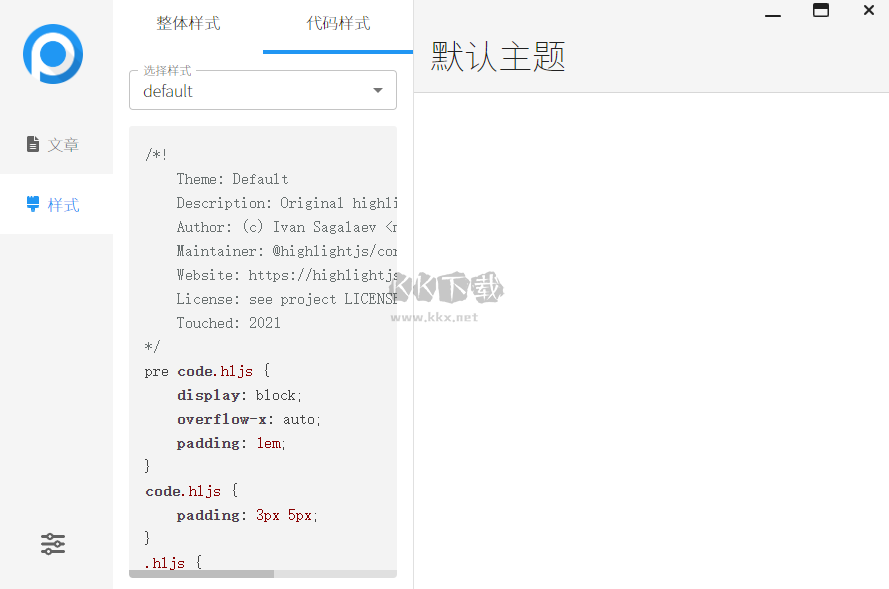This screenshot has height=589, width=889.
Task: Click inside the code style preview panel
Action: (x=262, y=350)
